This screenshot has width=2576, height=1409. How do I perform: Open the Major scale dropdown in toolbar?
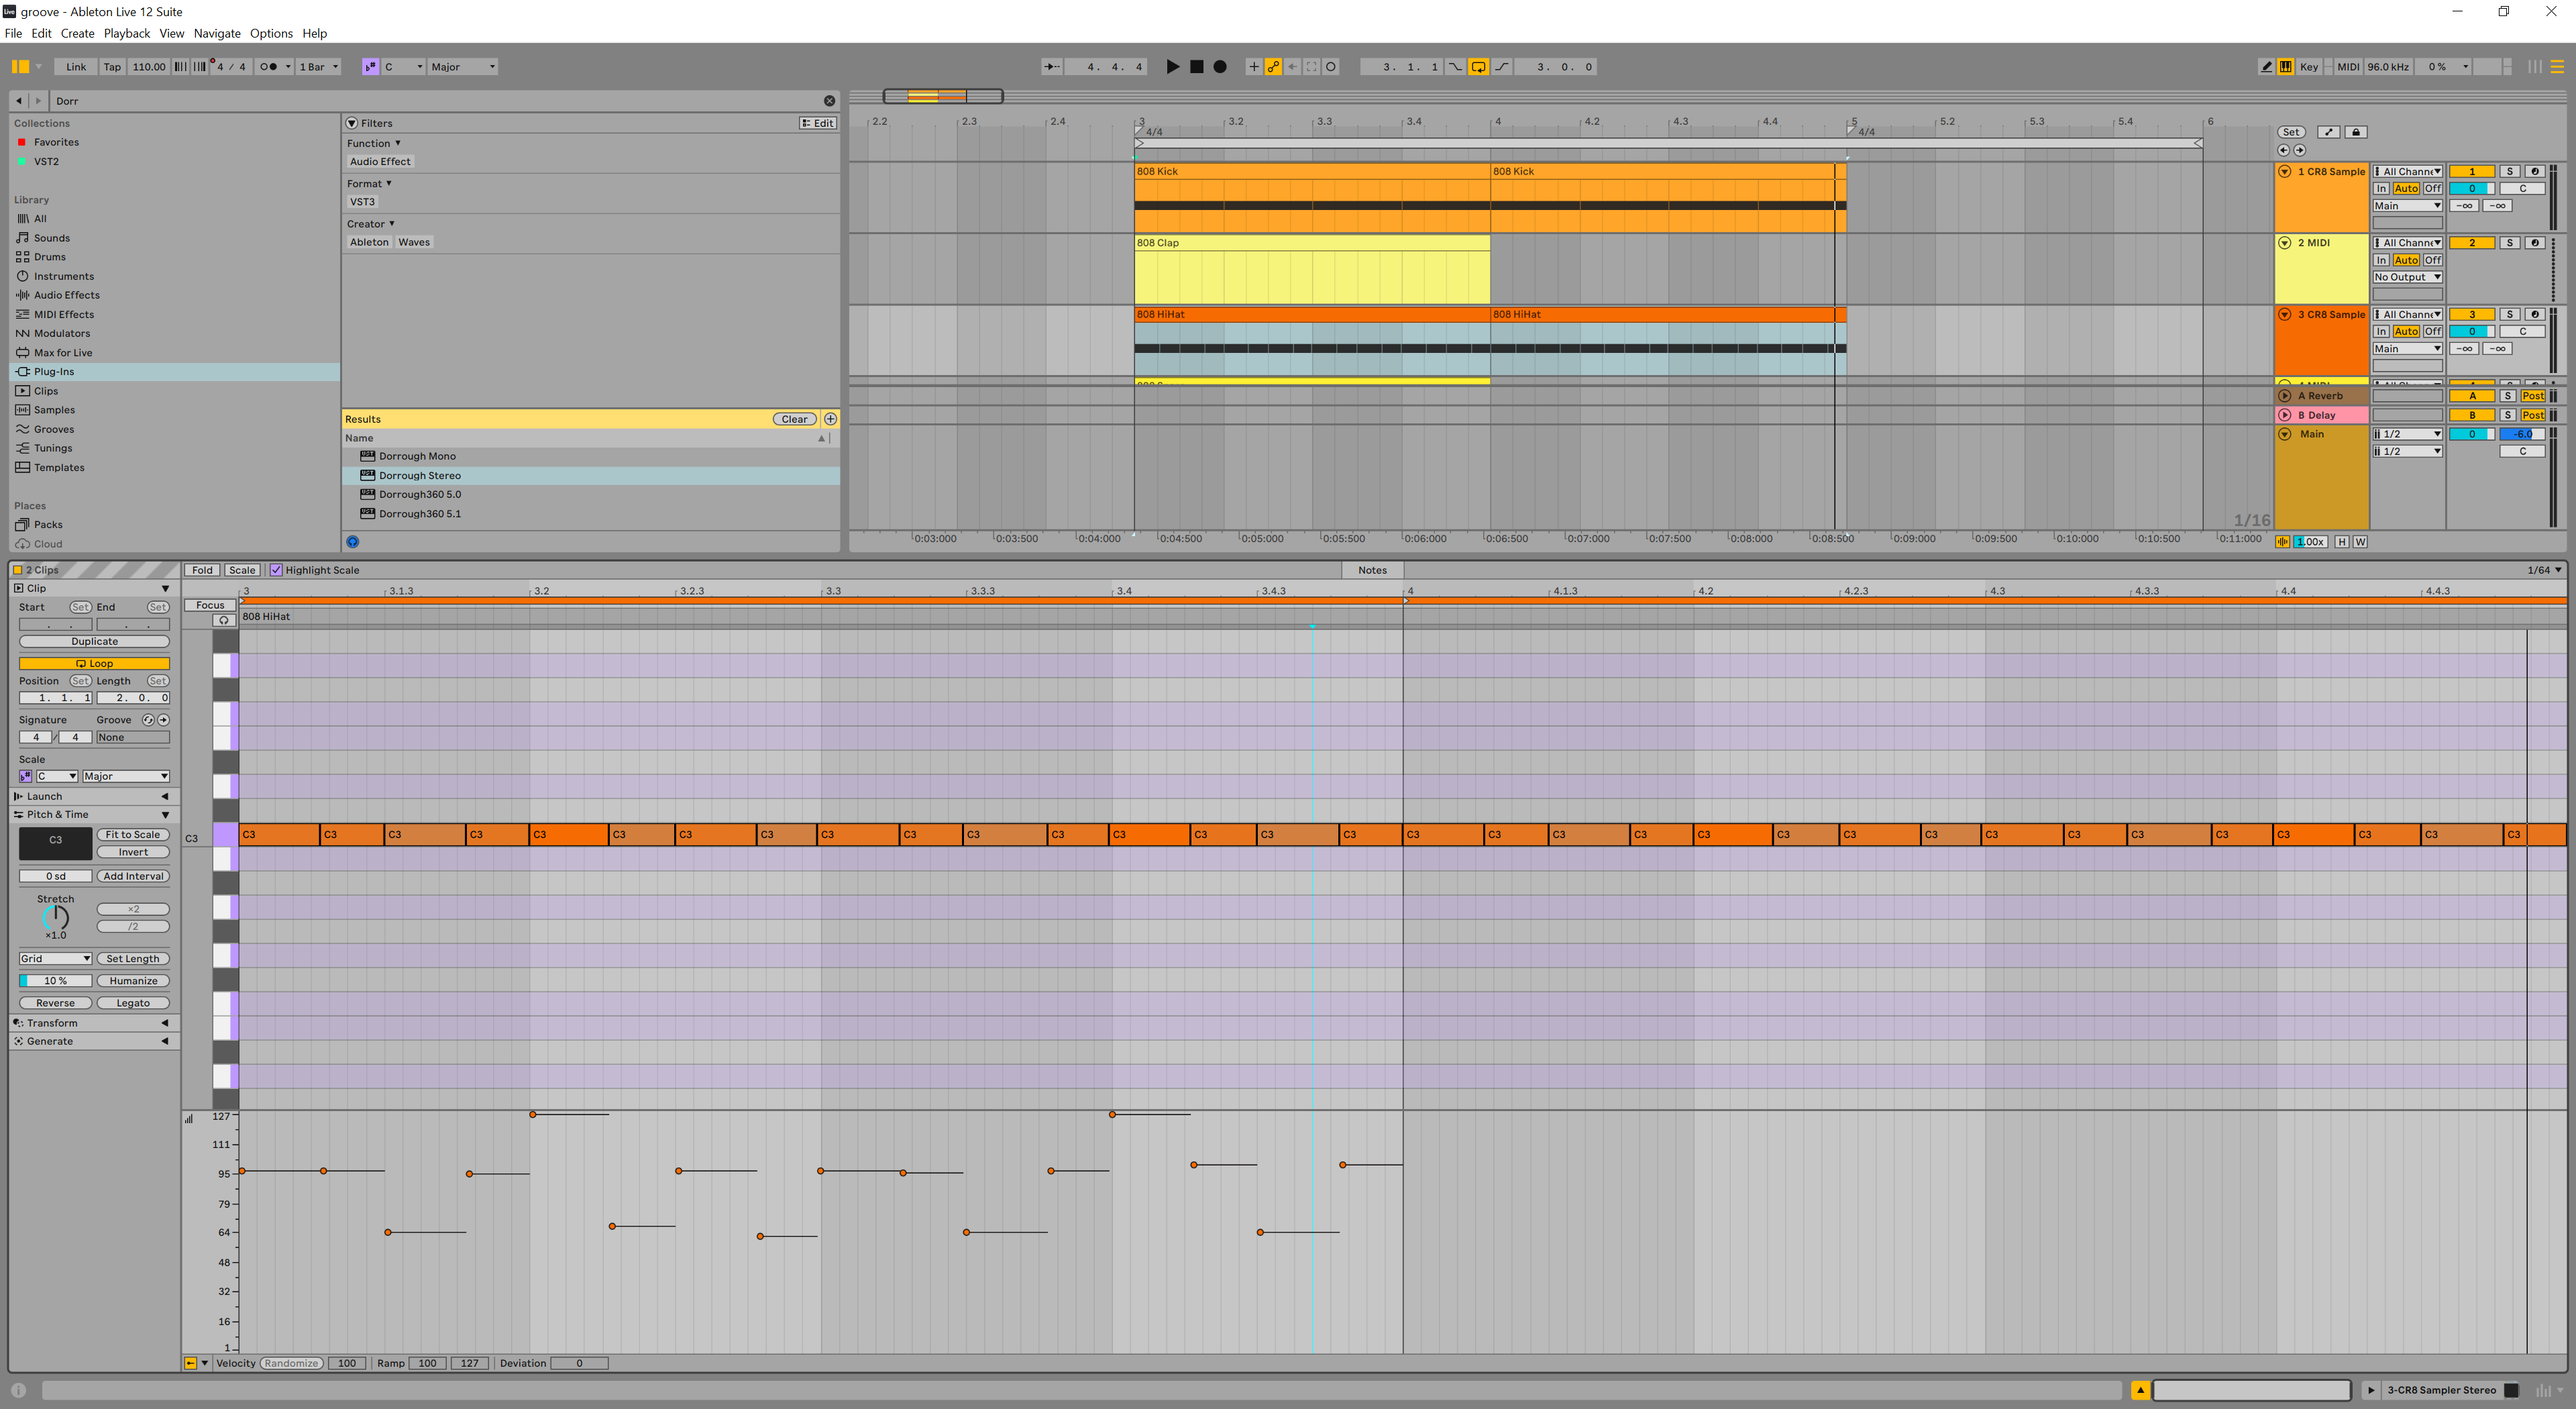click(x=462, y=67)
